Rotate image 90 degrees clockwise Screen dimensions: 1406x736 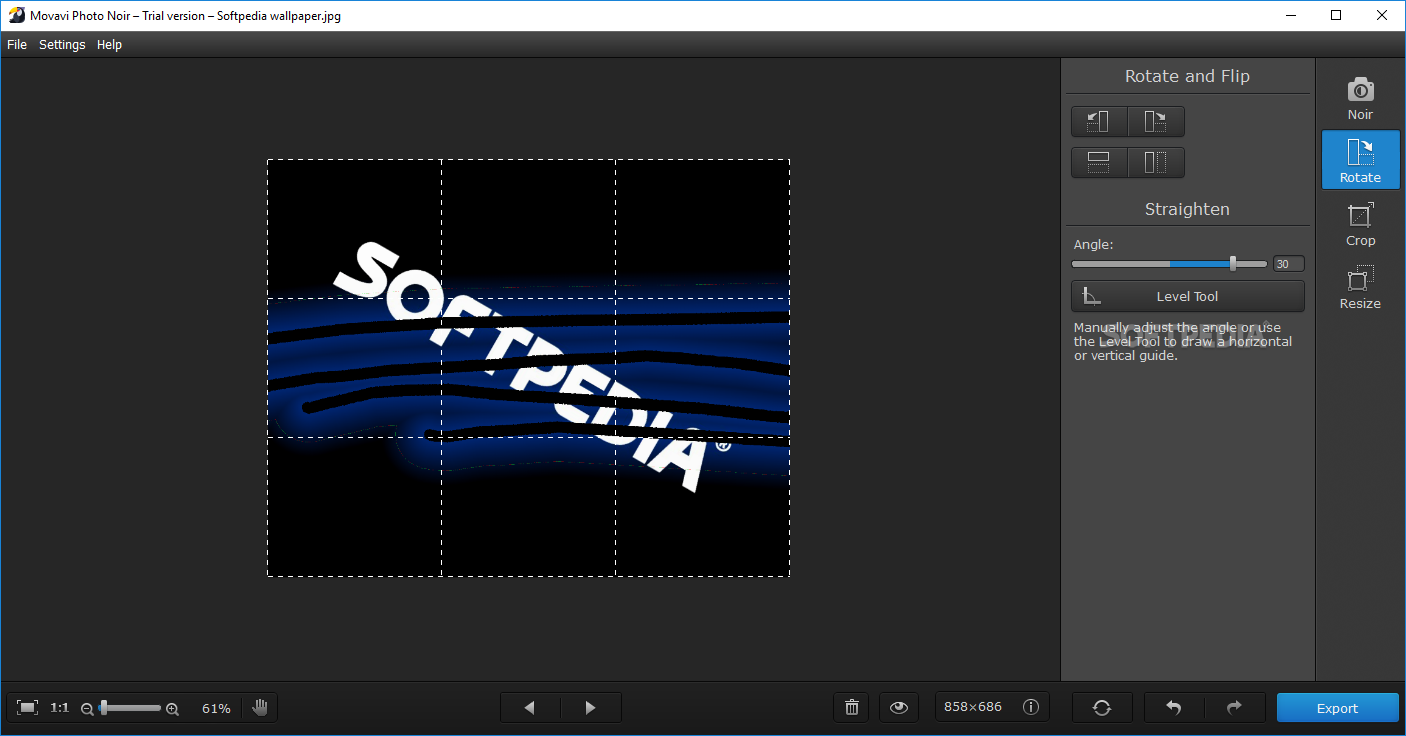point(1156,121)
